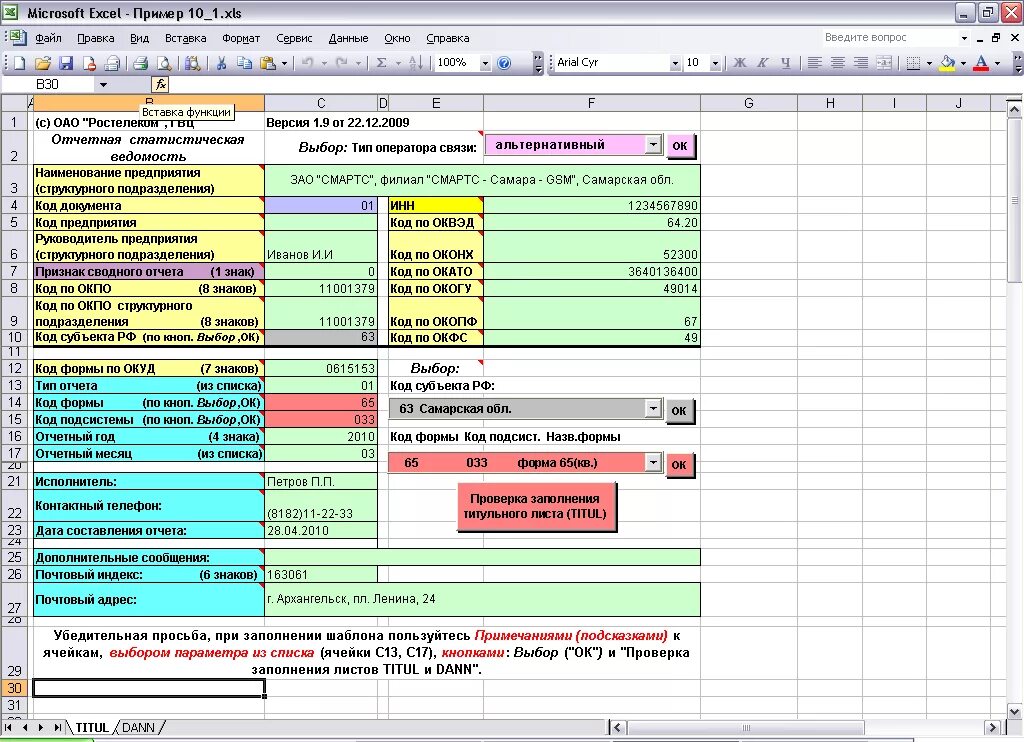Go to the first sheet with tab navigation arrow
This screenshot has width=1024, height=742.
(x=8, y=727)
